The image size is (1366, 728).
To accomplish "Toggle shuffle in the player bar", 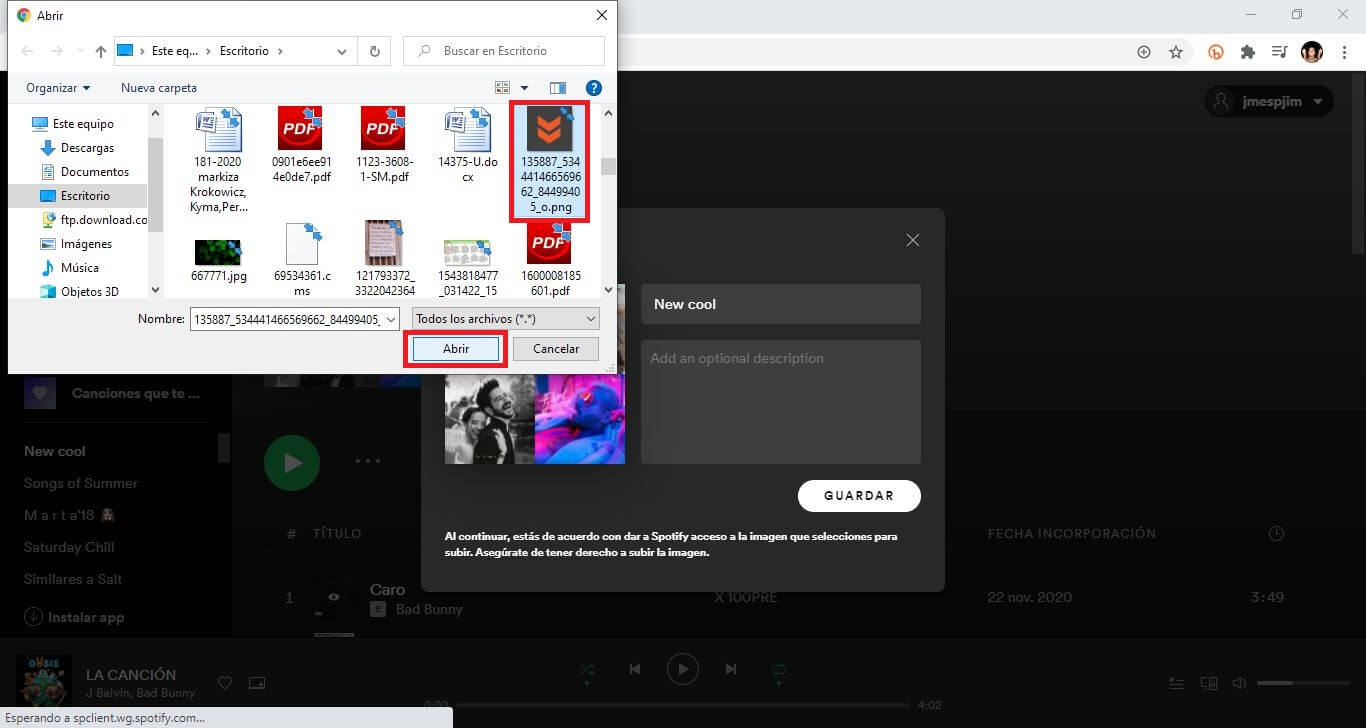I will (587, 669).
